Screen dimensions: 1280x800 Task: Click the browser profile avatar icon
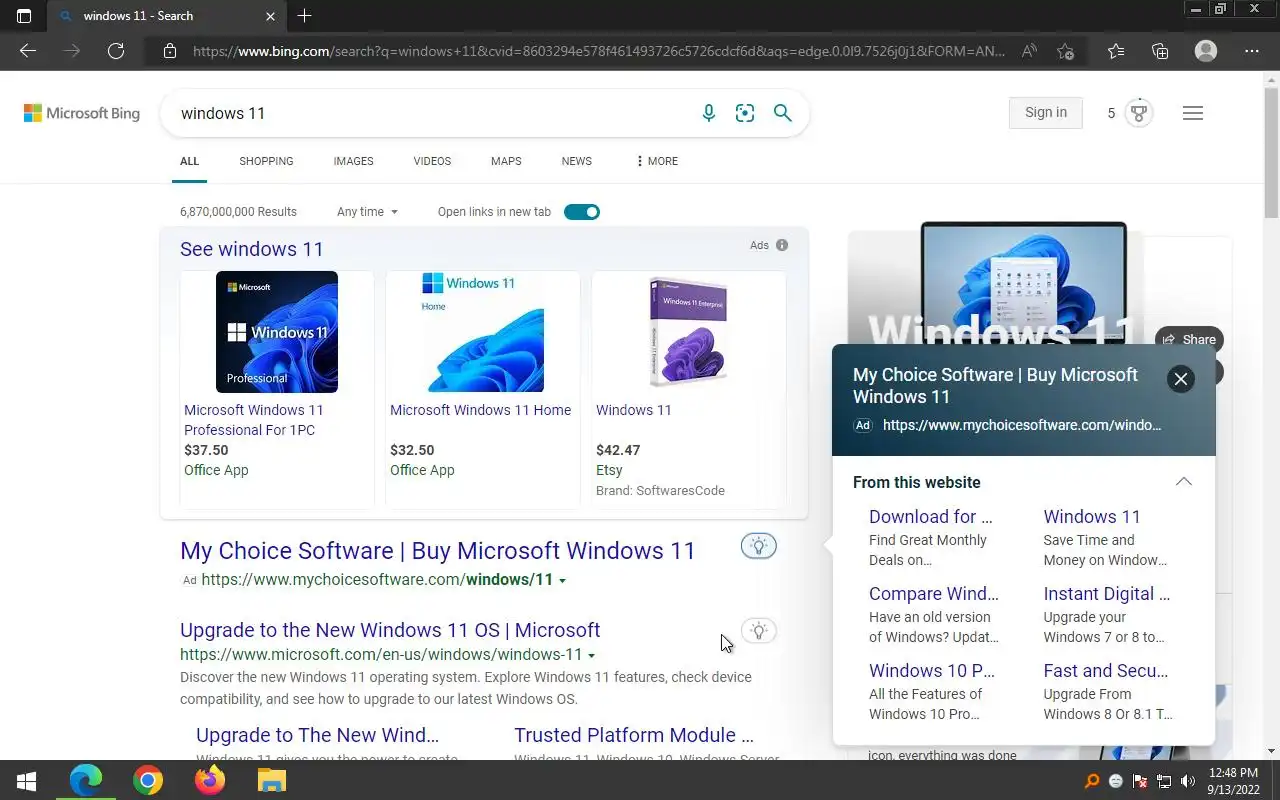(x=1206, y=51)
